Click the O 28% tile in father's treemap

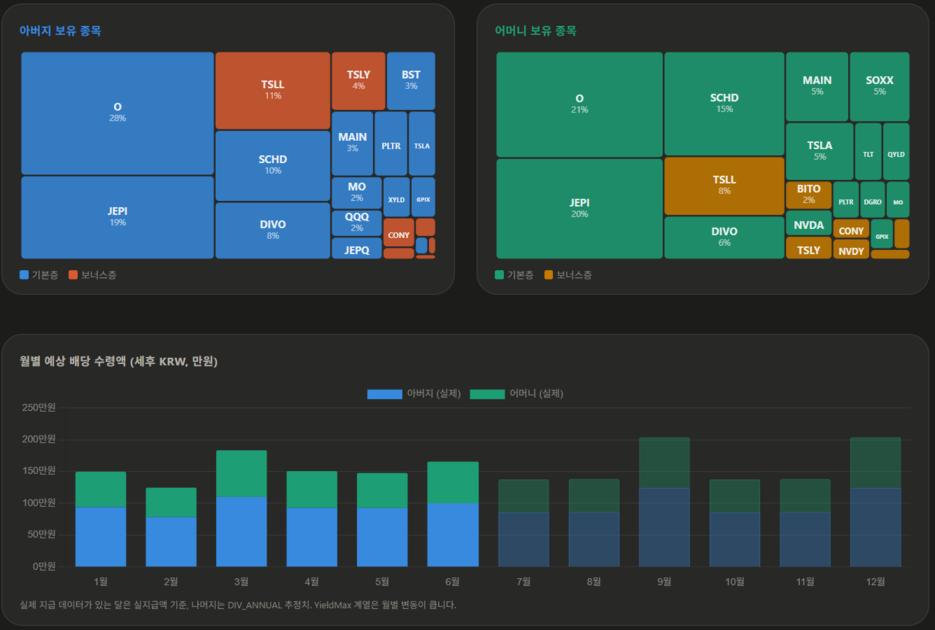click(117, 113)
